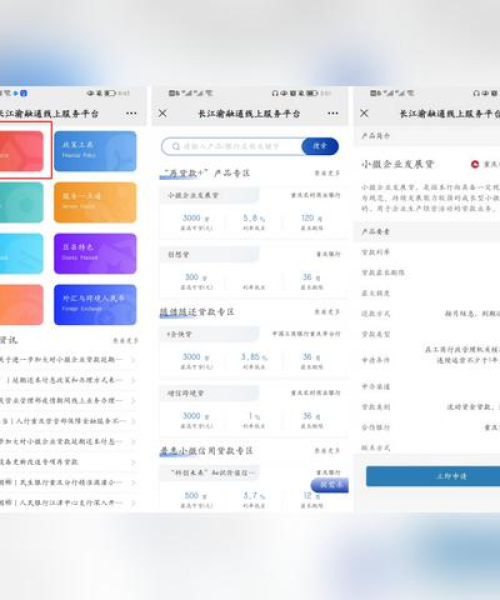The width and height of the screenshot is (500, 600).
Task: Click the 小微企业发展贷 title on detail screen
Action: tap(397, 164)
